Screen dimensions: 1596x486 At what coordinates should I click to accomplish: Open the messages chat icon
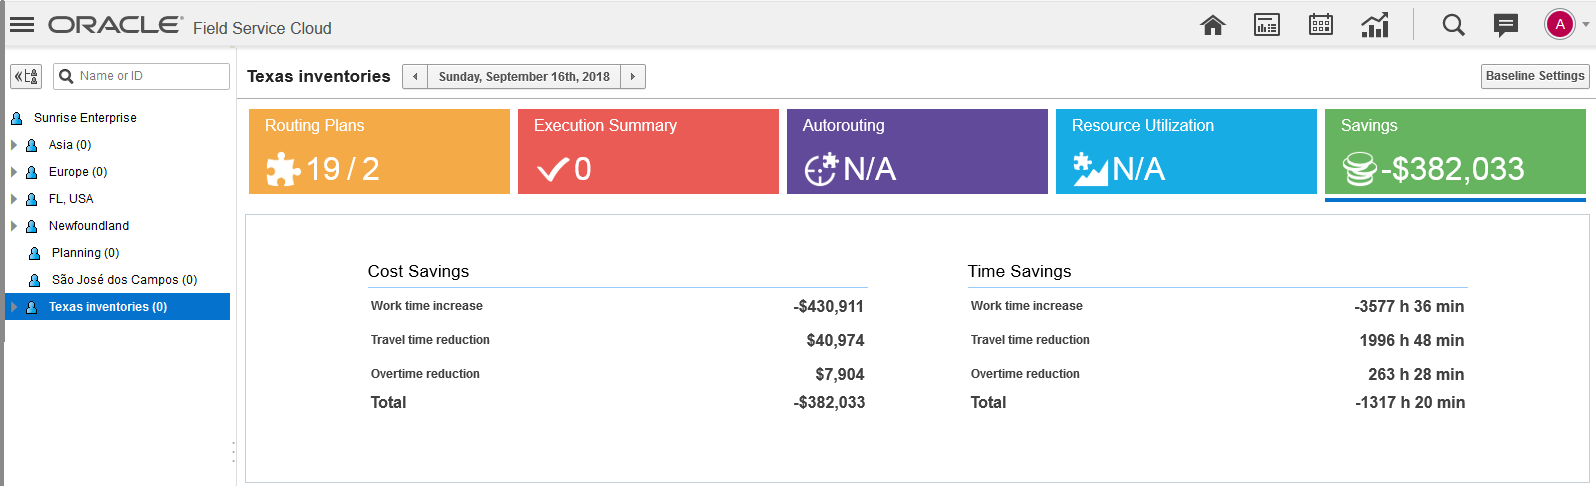[x=1506, y=25]
